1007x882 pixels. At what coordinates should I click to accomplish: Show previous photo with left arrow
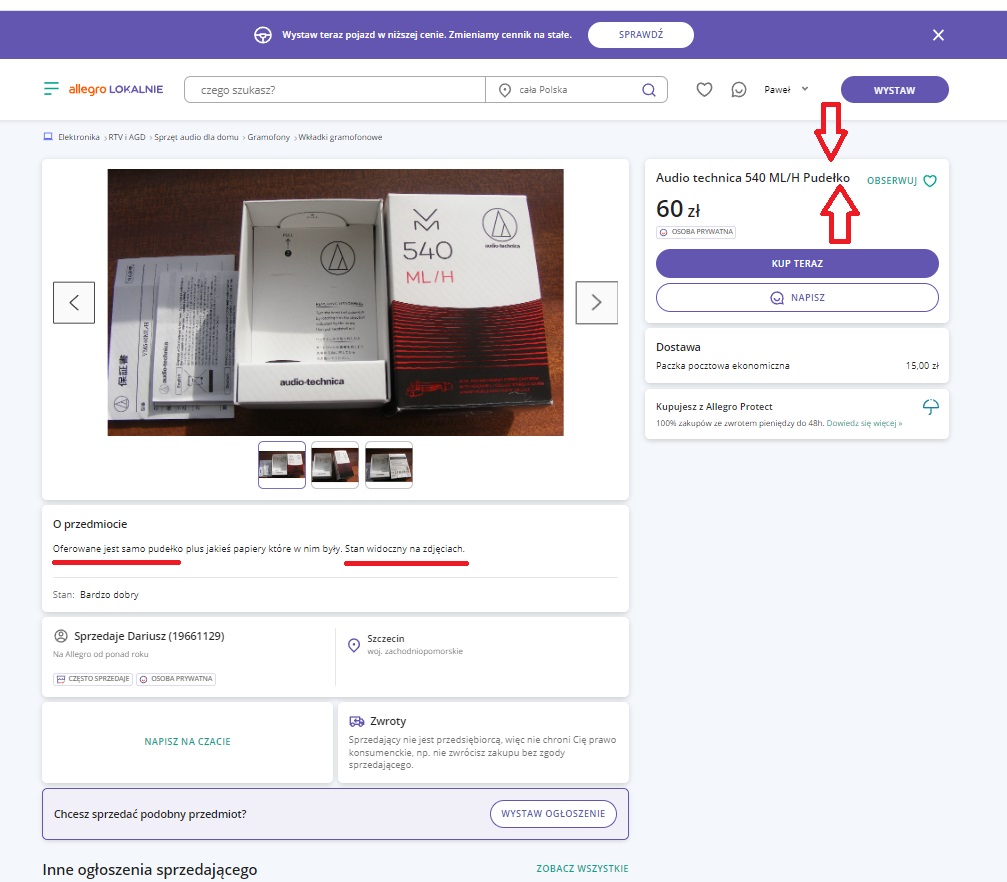(74, 302)
